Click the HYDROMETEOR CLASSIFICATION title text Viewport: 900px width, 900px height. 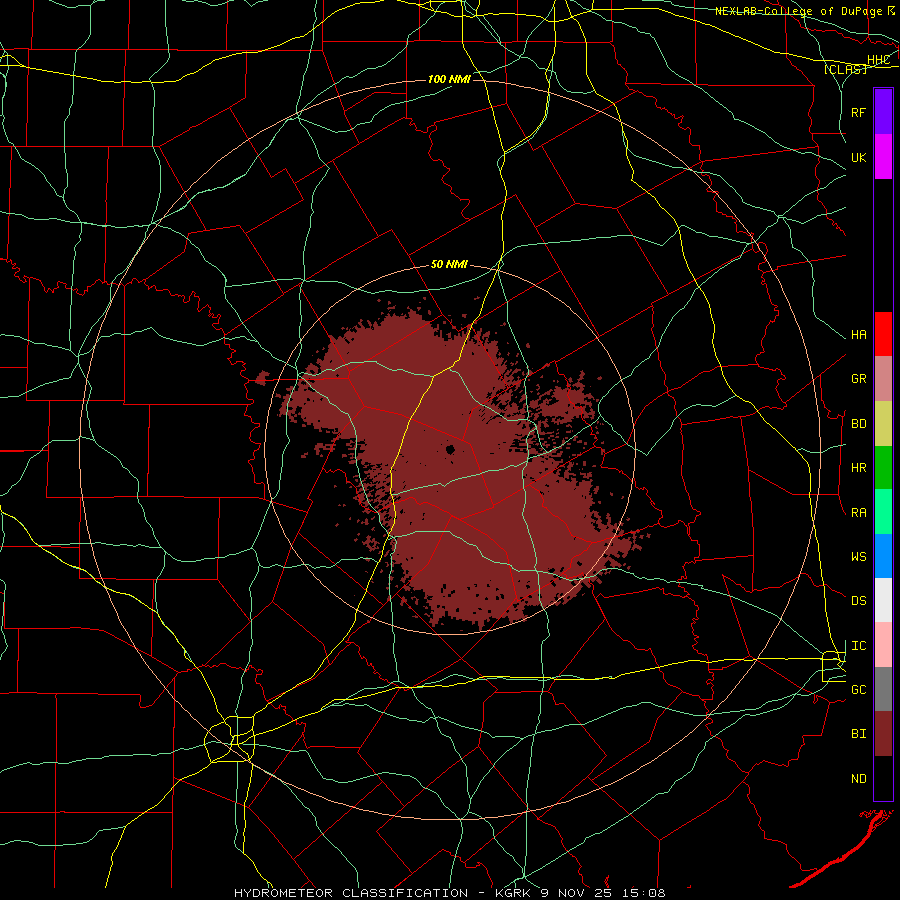pyautogui.click(x=351, y=893)
